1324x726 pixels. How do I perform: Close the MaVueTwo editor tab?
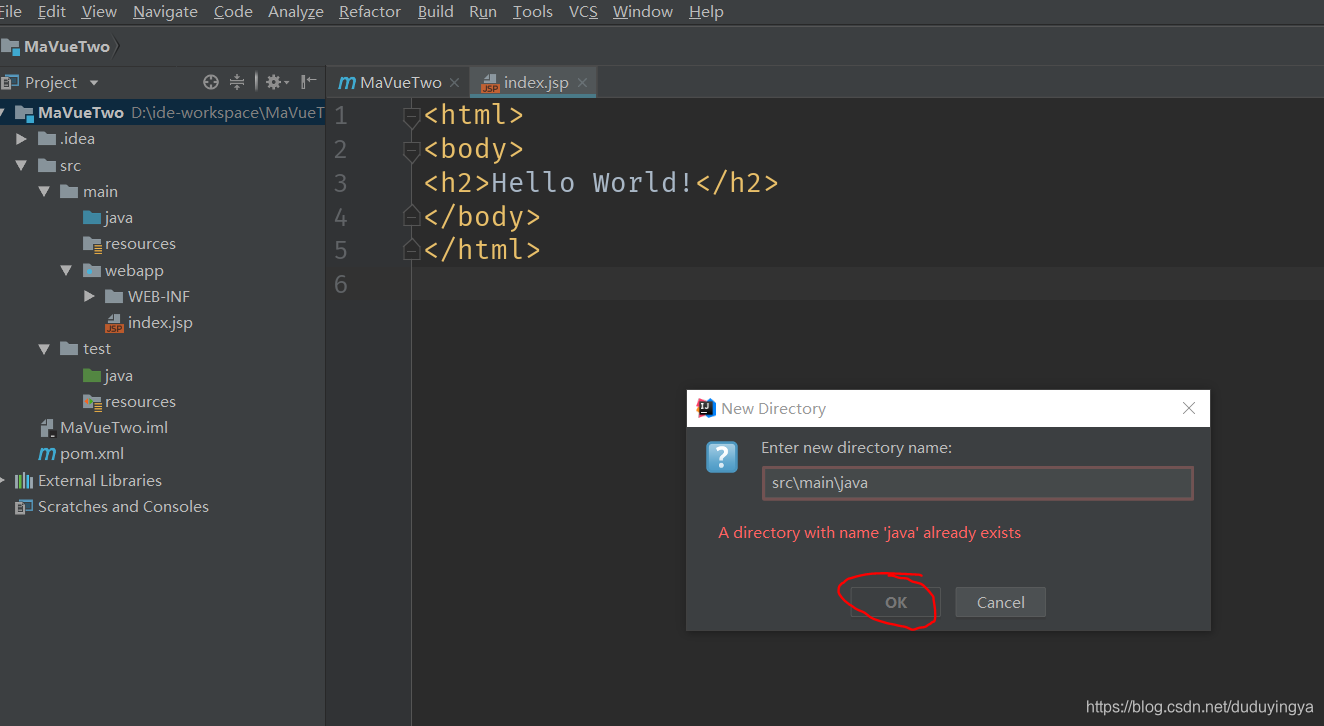[x=454, y=83]
